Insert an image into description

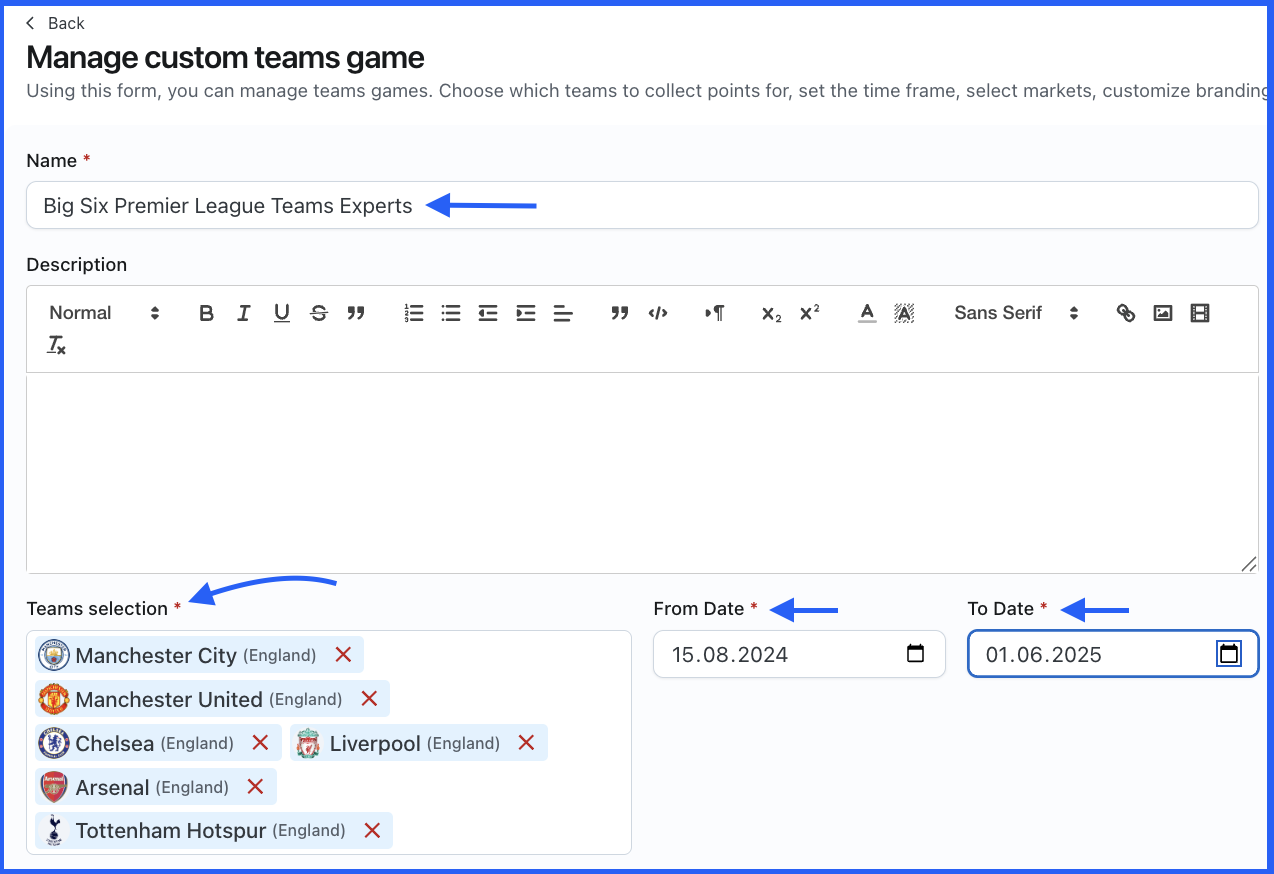point(1162,313)
